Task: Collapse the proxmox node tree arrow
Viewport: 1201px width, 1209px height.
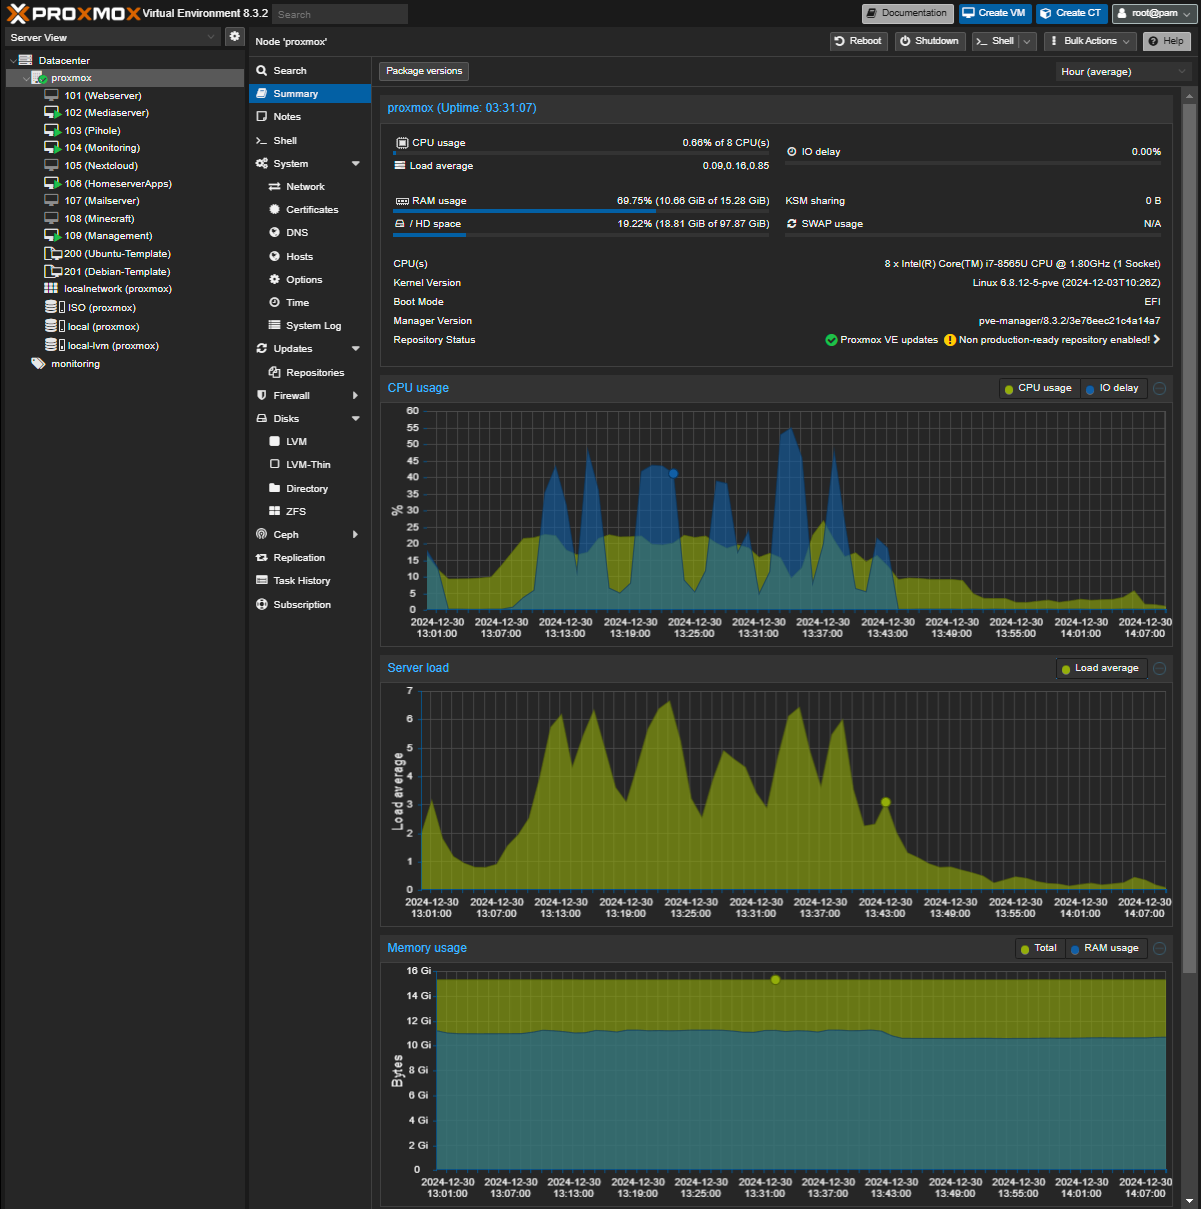Action: (x=26, y=78)
